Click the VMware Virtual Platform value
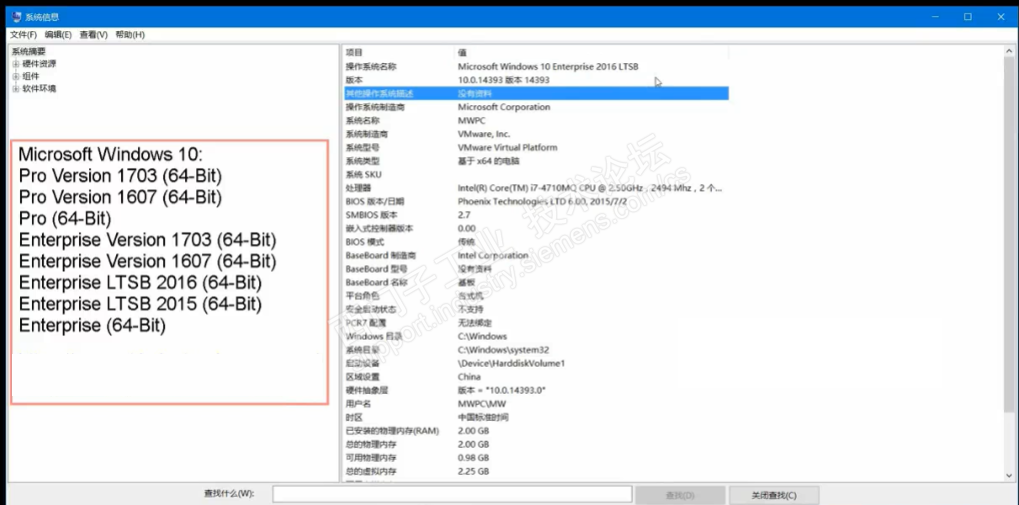Viewport: 1019px width, 505px height. (507, 148)
